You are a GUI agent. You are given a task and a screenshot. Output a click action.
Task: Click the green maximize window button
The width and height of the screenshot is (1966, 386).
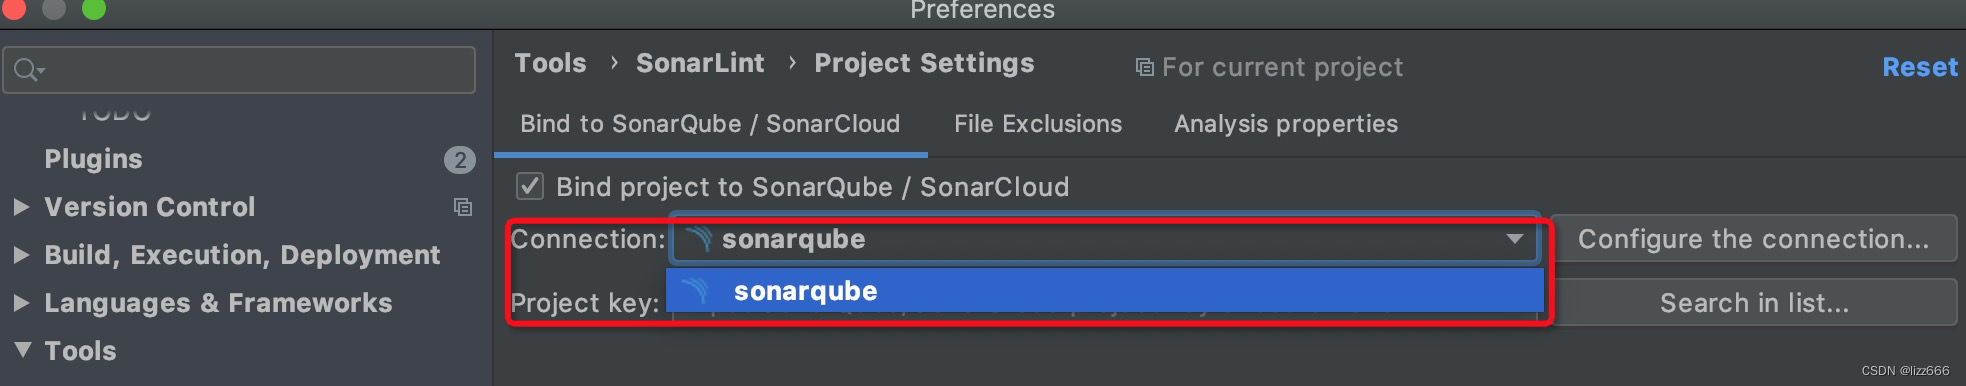pyautogui.click(x=94, y=8)
